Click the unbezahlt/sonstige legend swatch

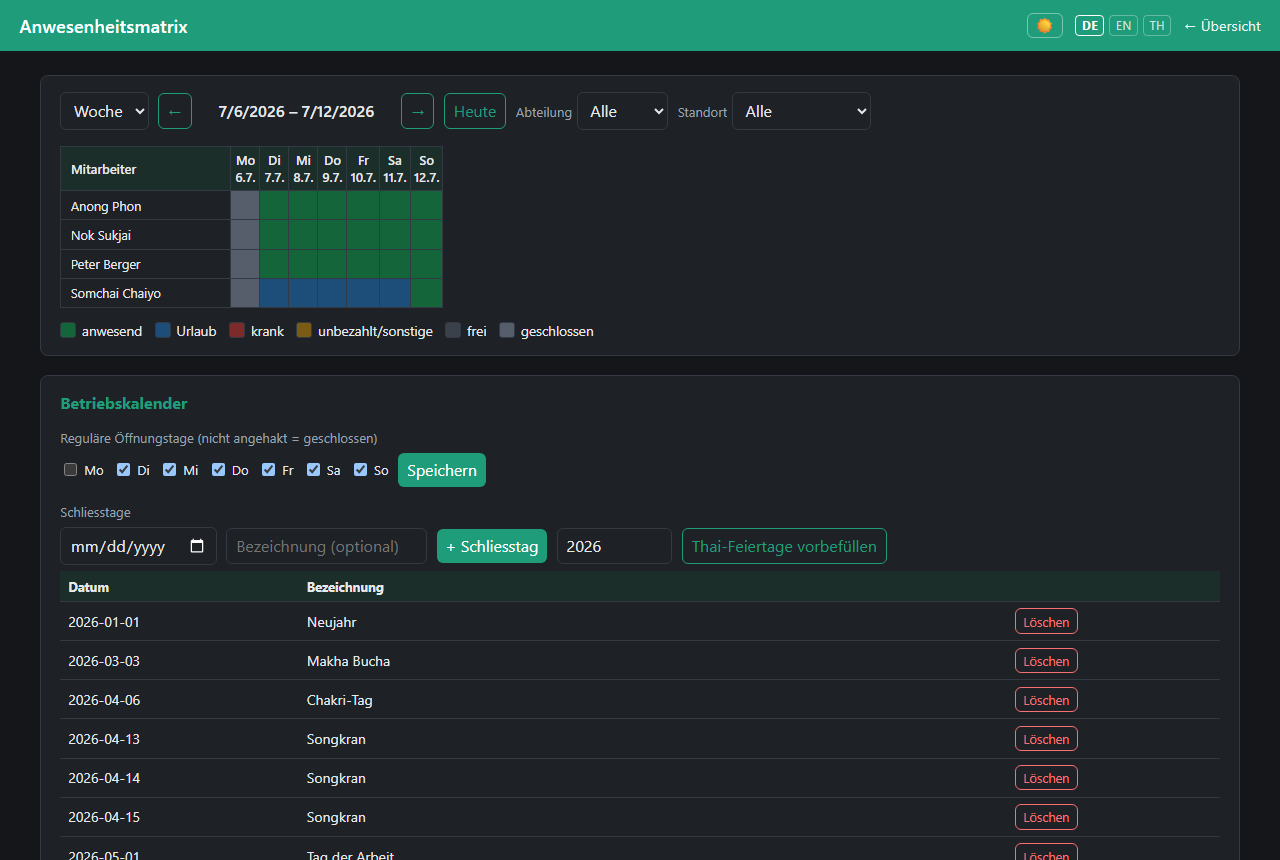(304, 330)
